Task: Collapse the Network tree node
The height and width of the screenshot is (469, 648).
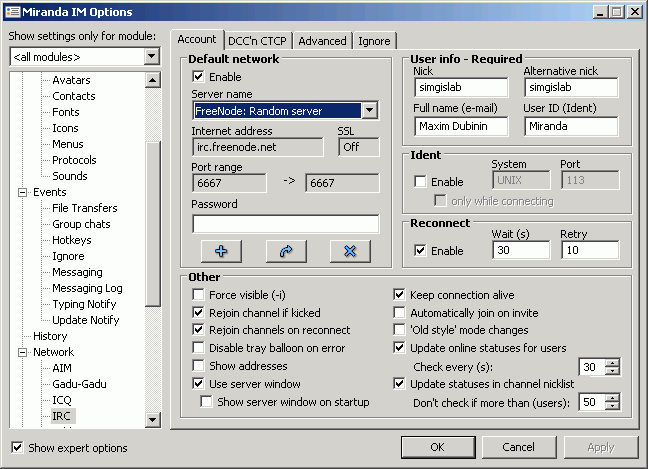Action: (x=22, y=352)
